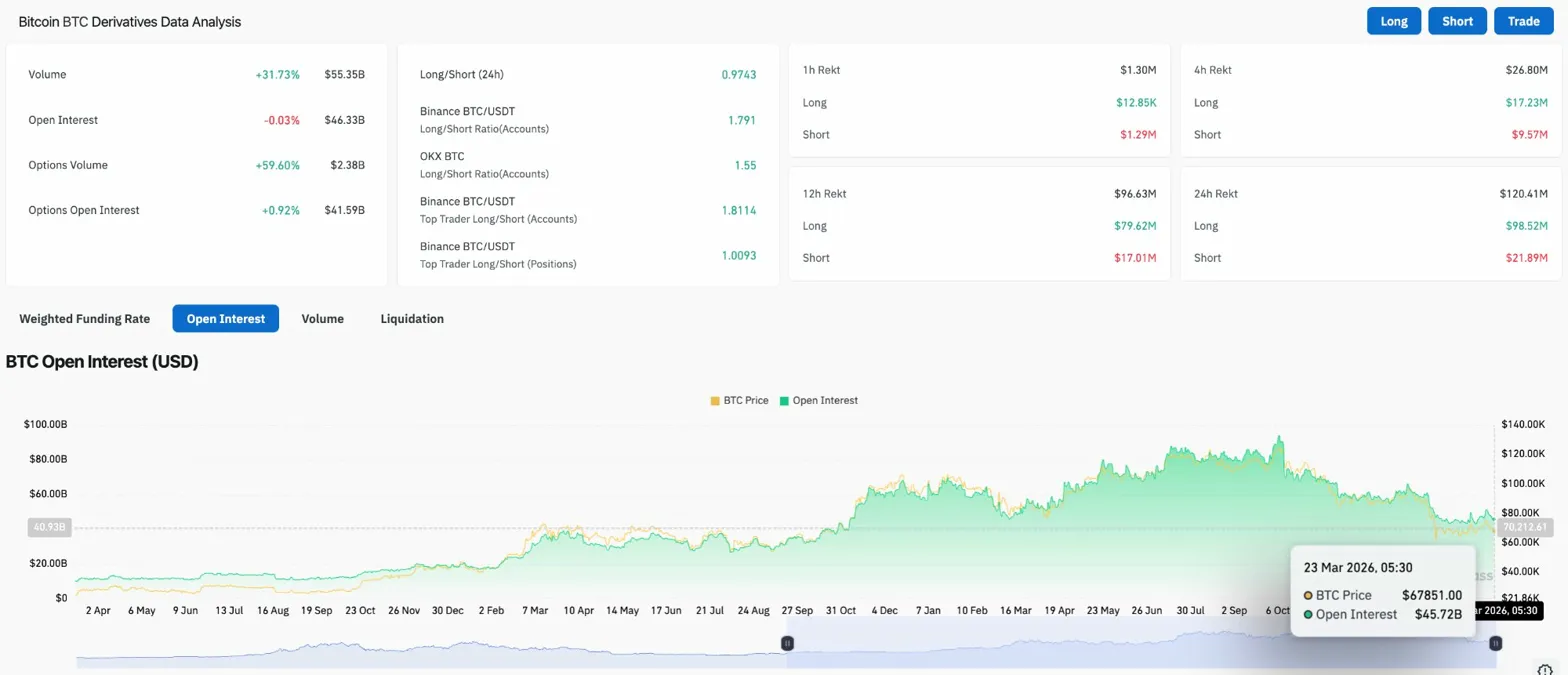Click the Bitcoin BTC Derivatives Data Analysis heading
Viewport: 1568px width, 675px height.
tap(130, 21)
